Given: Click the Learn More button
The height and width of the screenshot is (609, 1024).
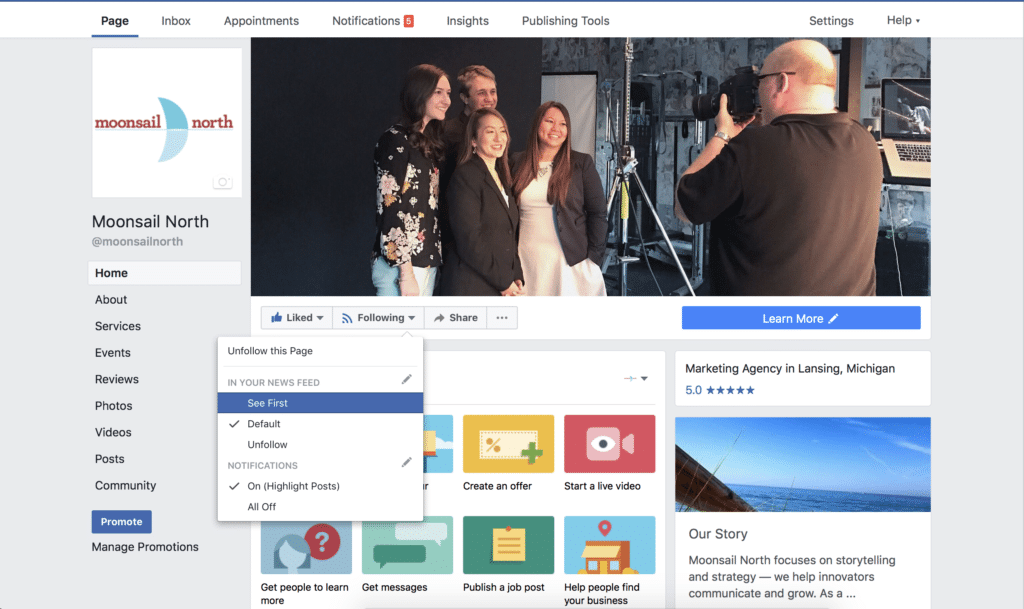Looking at the screenshot, I should point(801,318).
